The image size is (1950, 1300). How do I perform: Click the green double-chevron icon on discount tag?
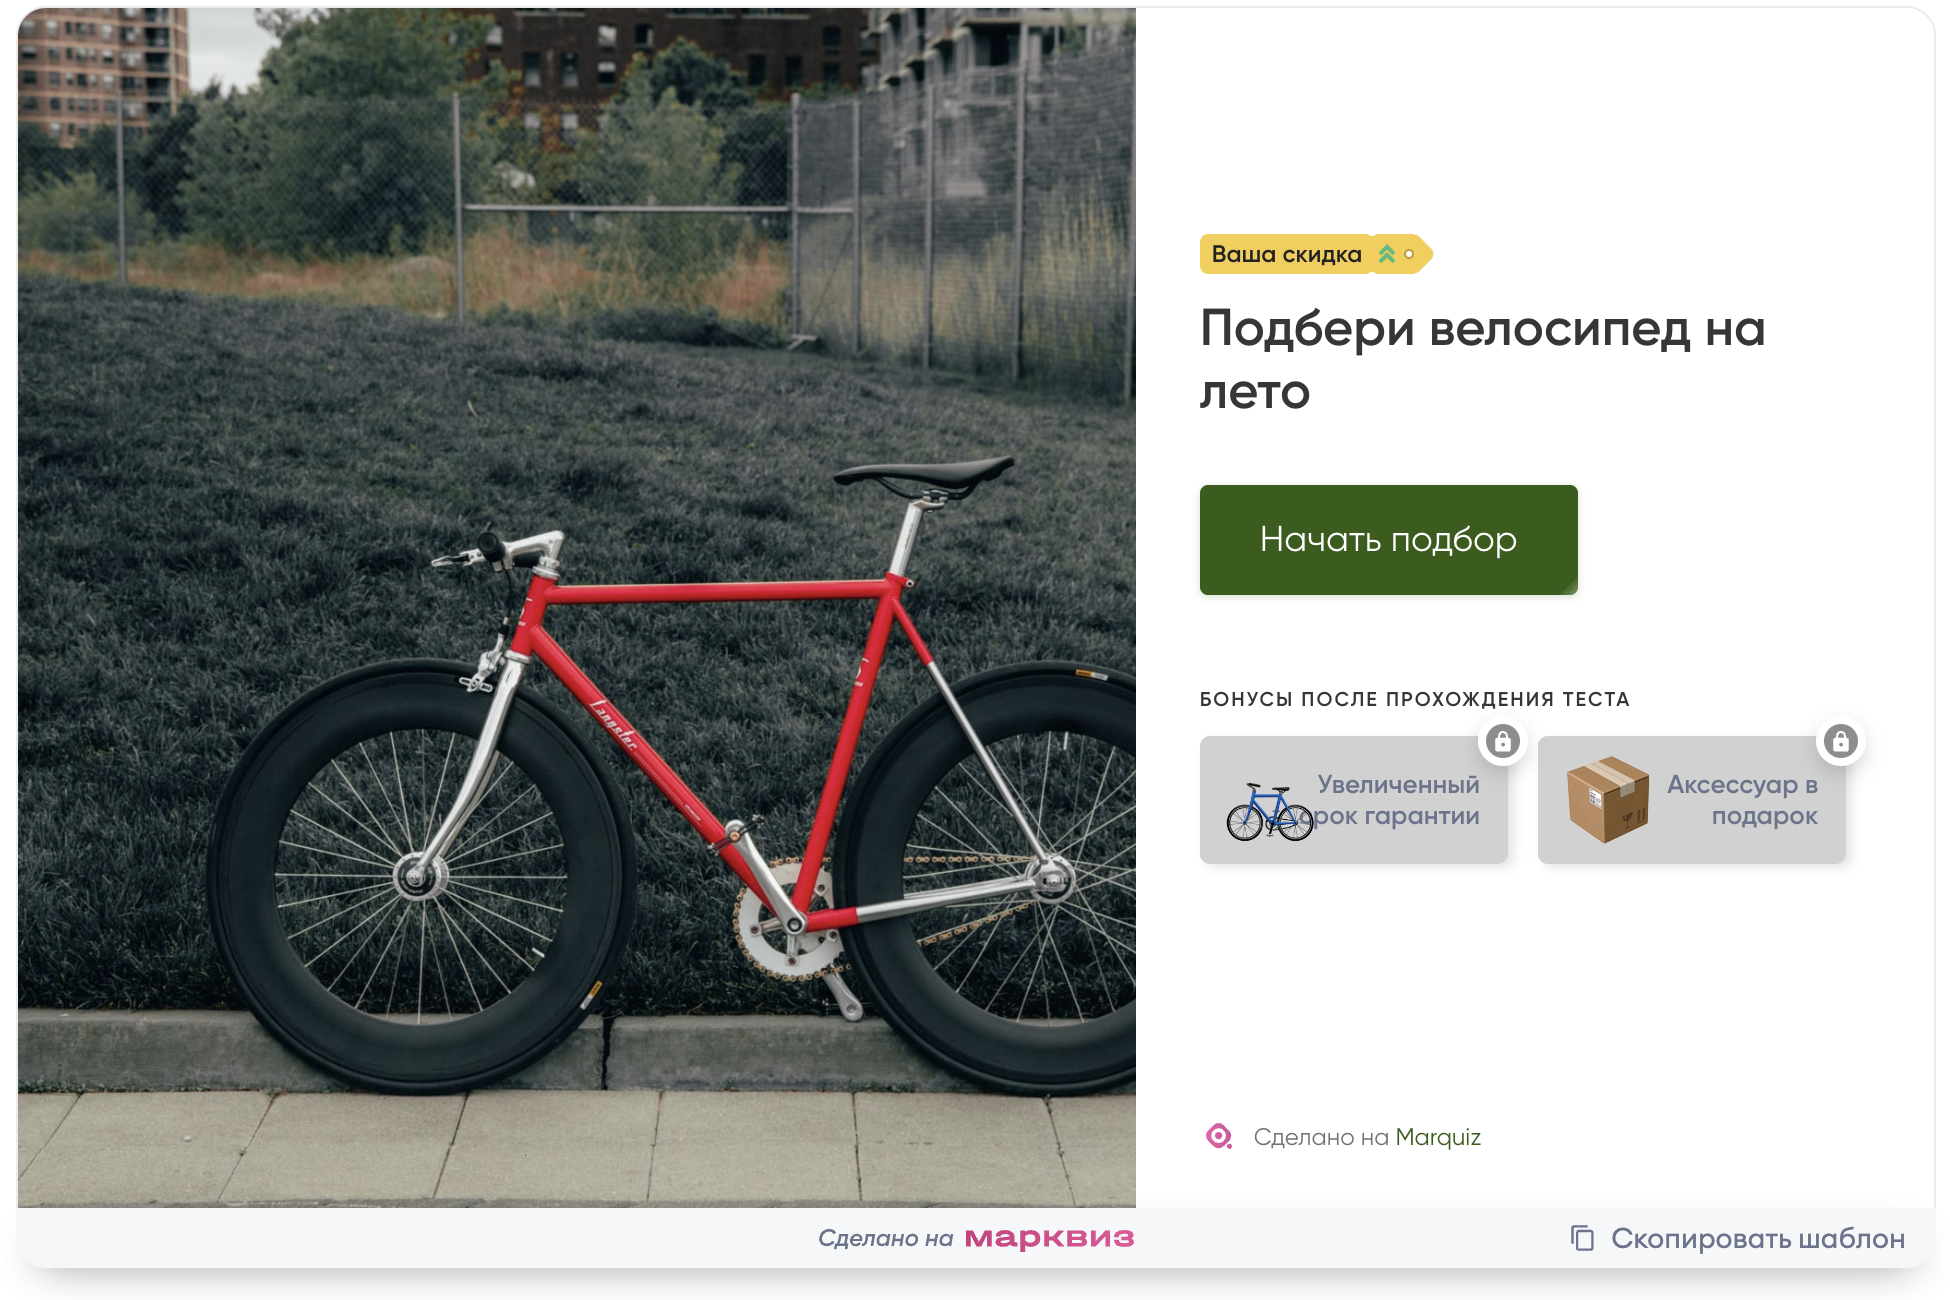[1386, 254]
